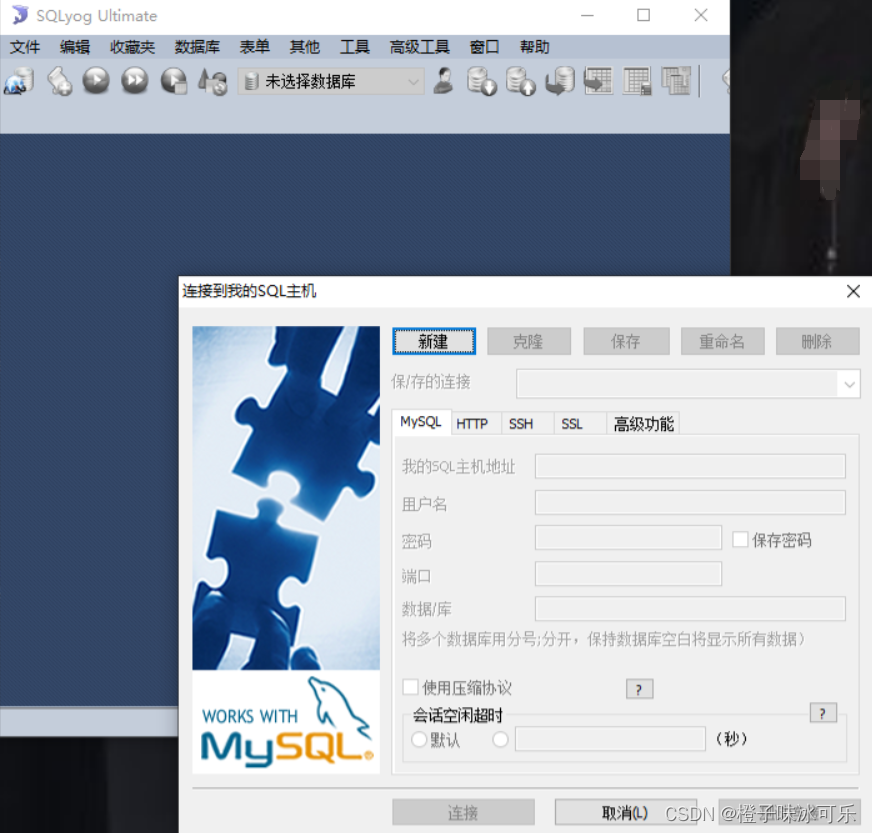Enable the 使用压缩协议 checkbox
This screenshot has width=872, height=833.
coord(410,687)
